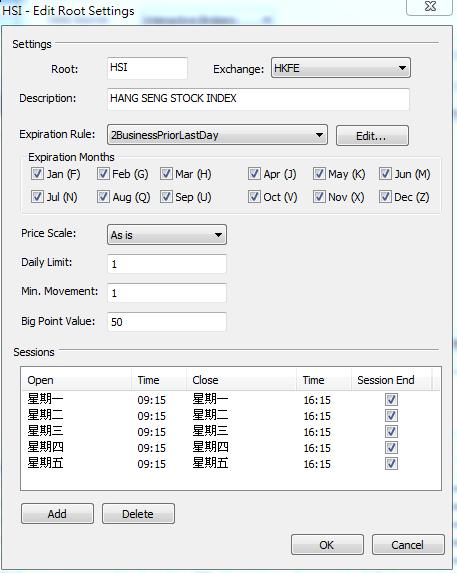This screenshot has width=457, height=573.
Task: Select the 星期五 open day cell
Action: point(45,463)
